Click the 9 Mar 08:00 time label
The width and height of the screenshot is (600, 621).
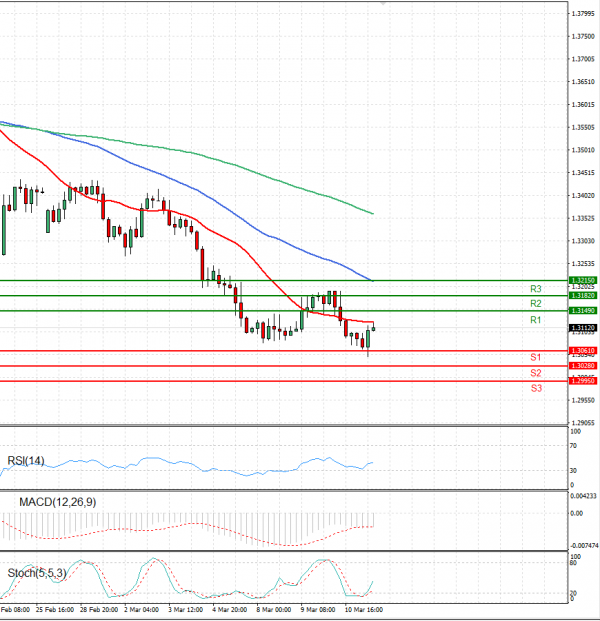pos(318,610)
